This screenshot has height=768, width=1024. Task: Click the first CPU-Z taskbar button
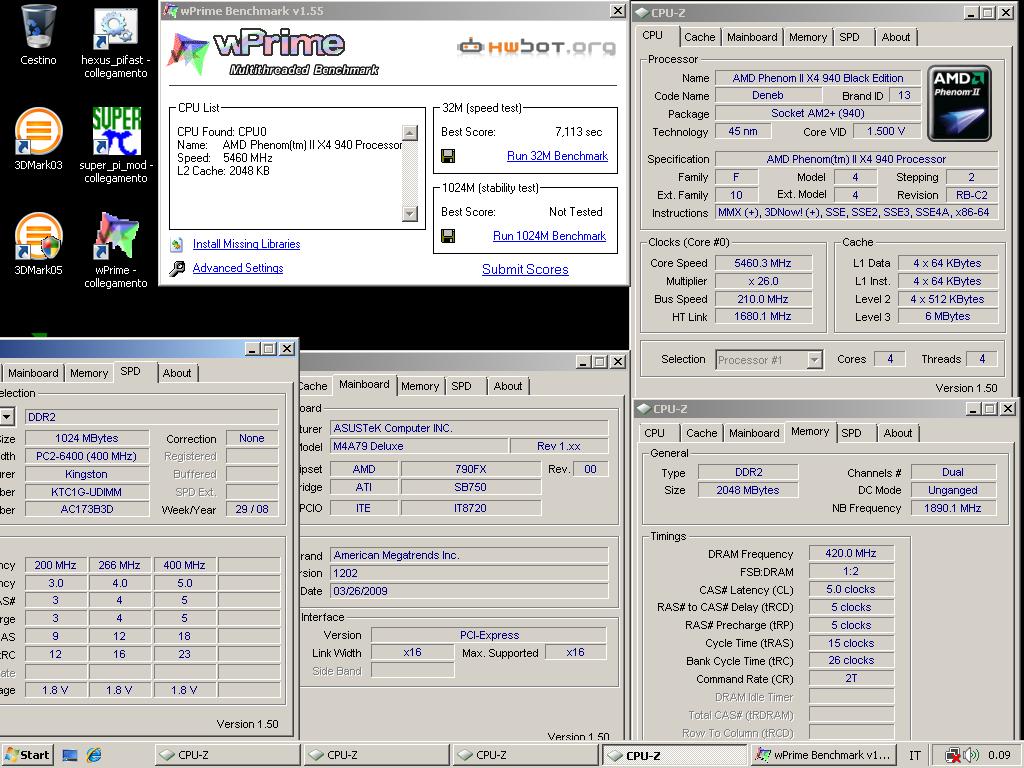(227, 756)
